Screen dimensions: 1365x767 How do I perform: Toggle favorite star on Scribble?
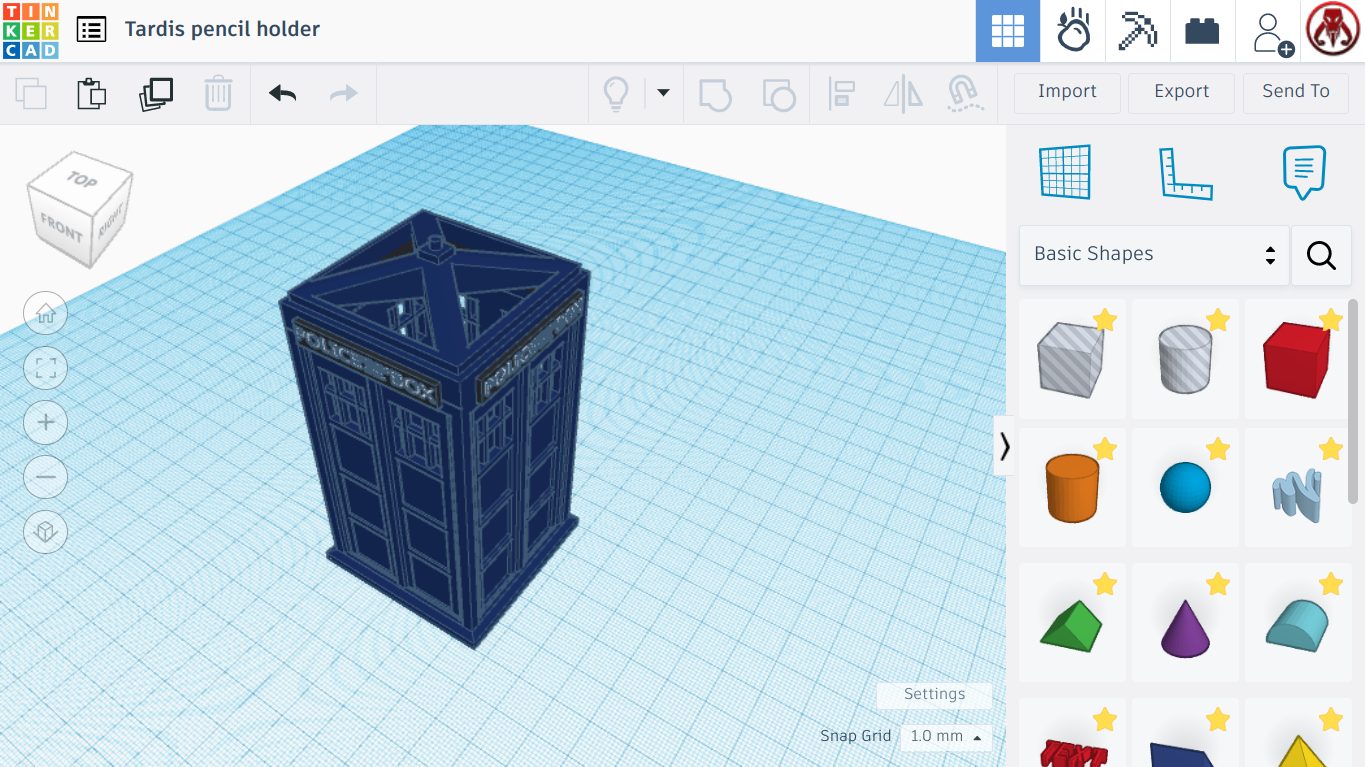(x=1330, y=449)
